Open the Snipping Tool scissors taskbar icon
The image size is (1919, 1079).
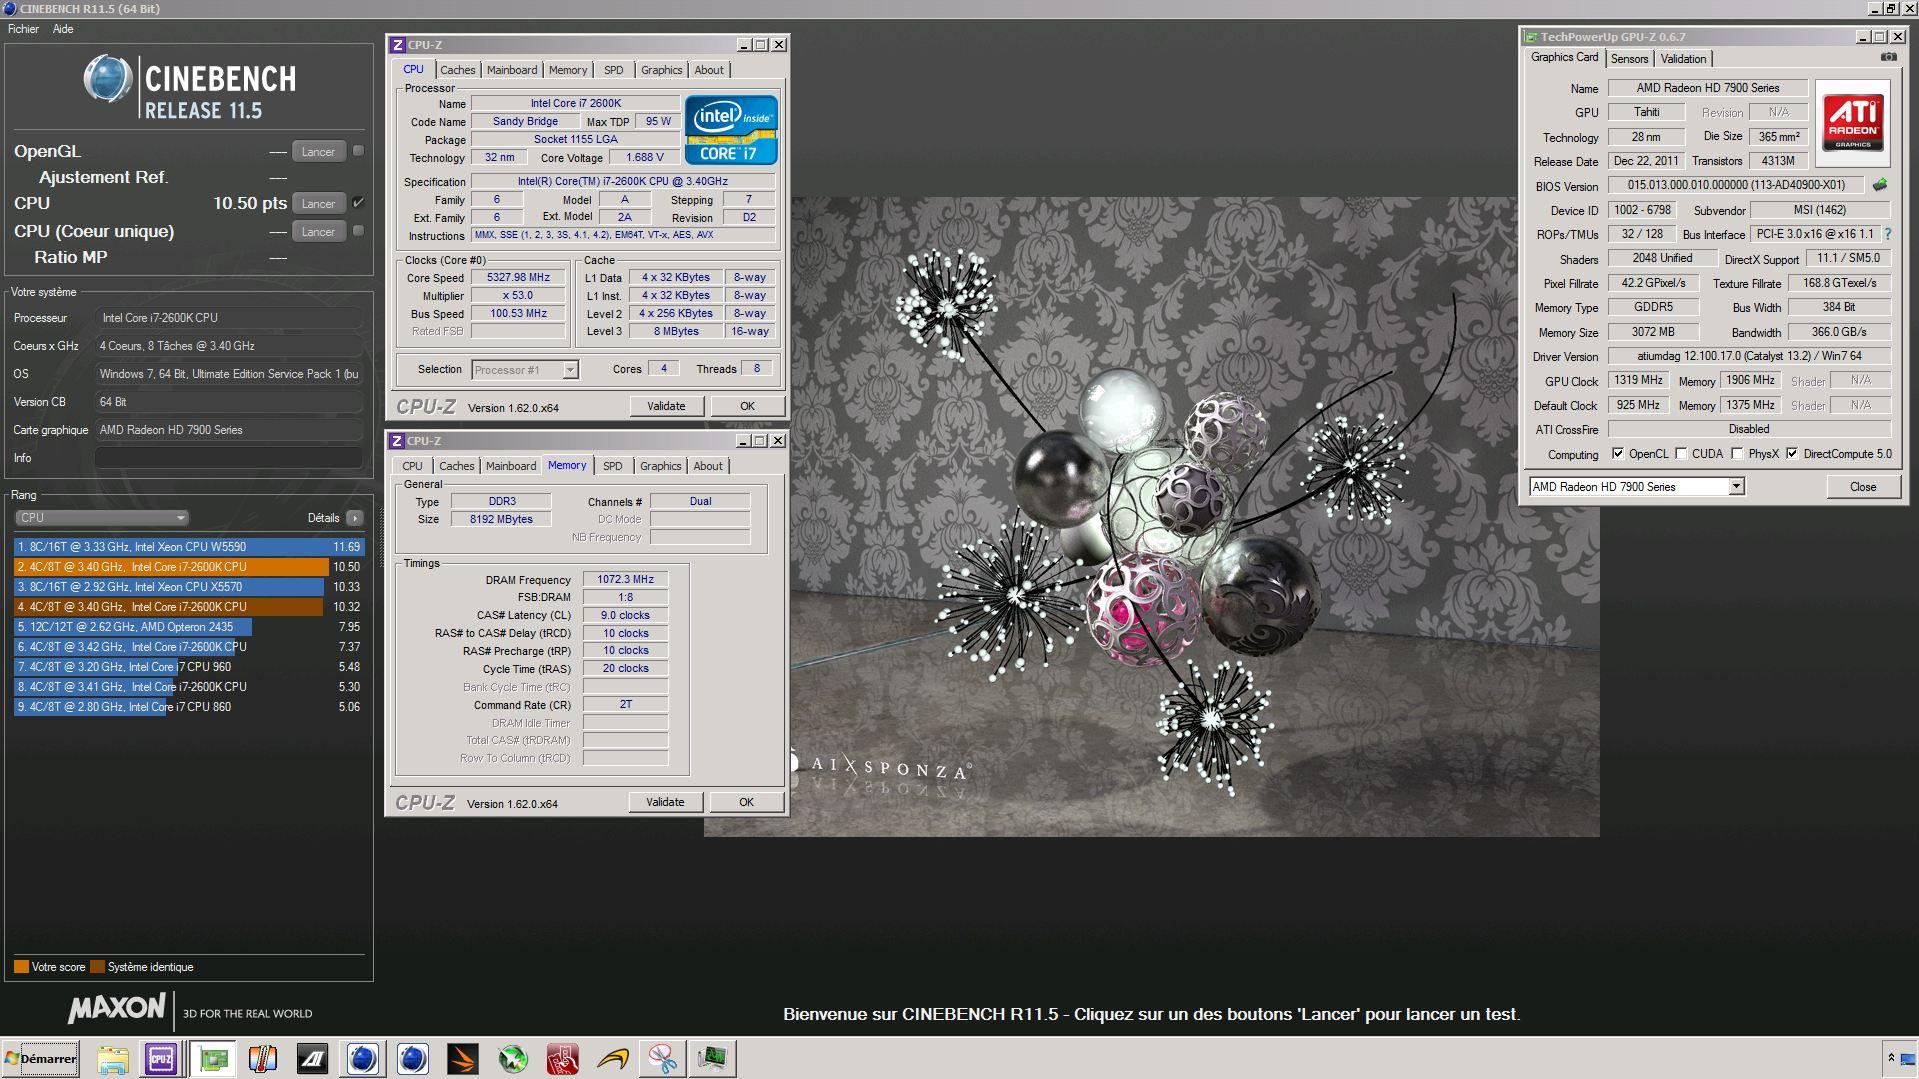[663, 1059]
